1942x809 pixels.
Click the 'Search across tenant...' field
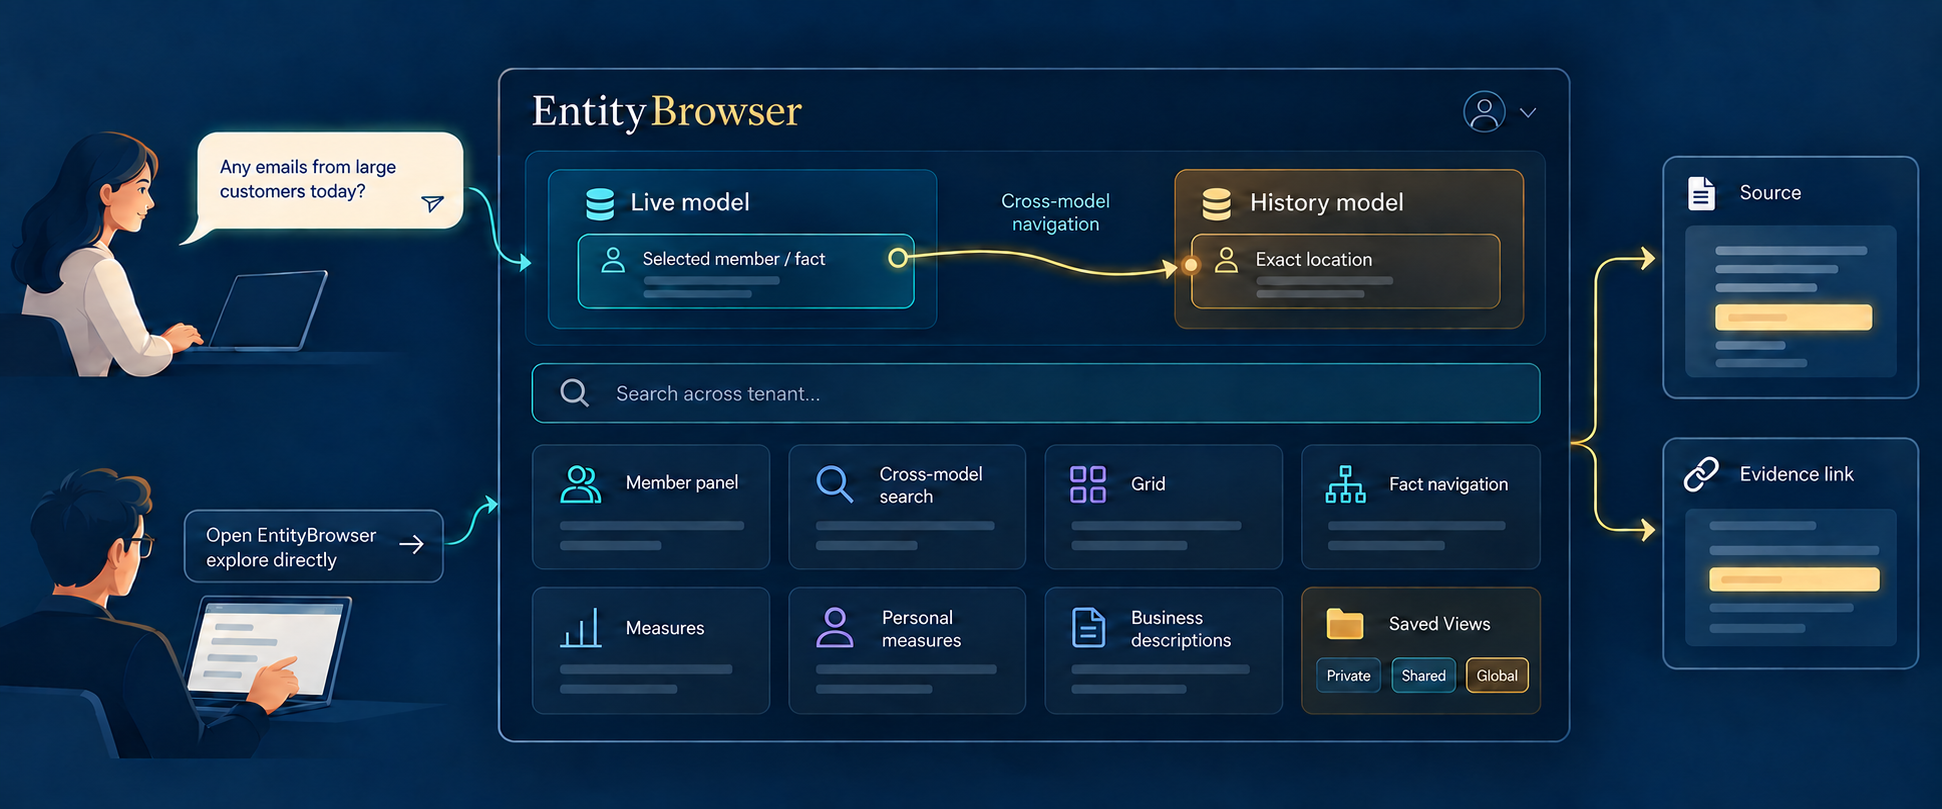click(x=1036, y=393)
